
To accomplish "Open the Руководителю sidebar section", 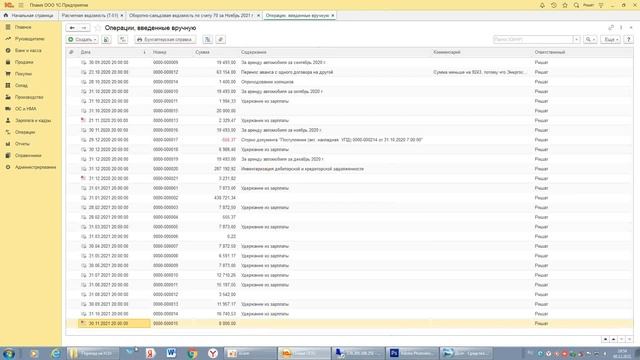I will pos(29,39).
